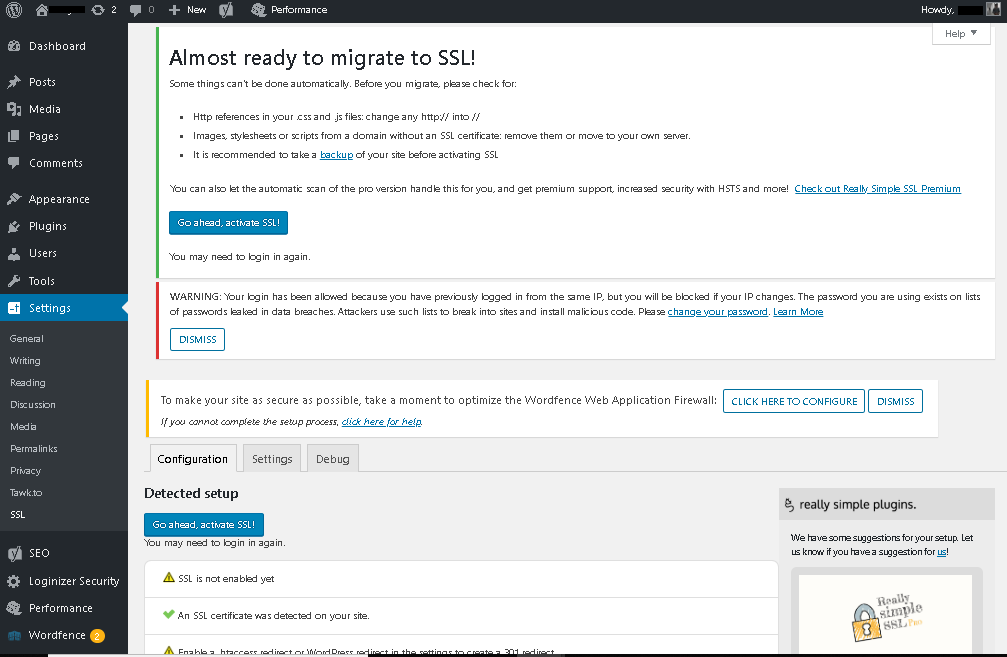The width and height of the screenshot is (1007, 657).
Task: Click Tools wrench icon
Action: click(14, 281)
